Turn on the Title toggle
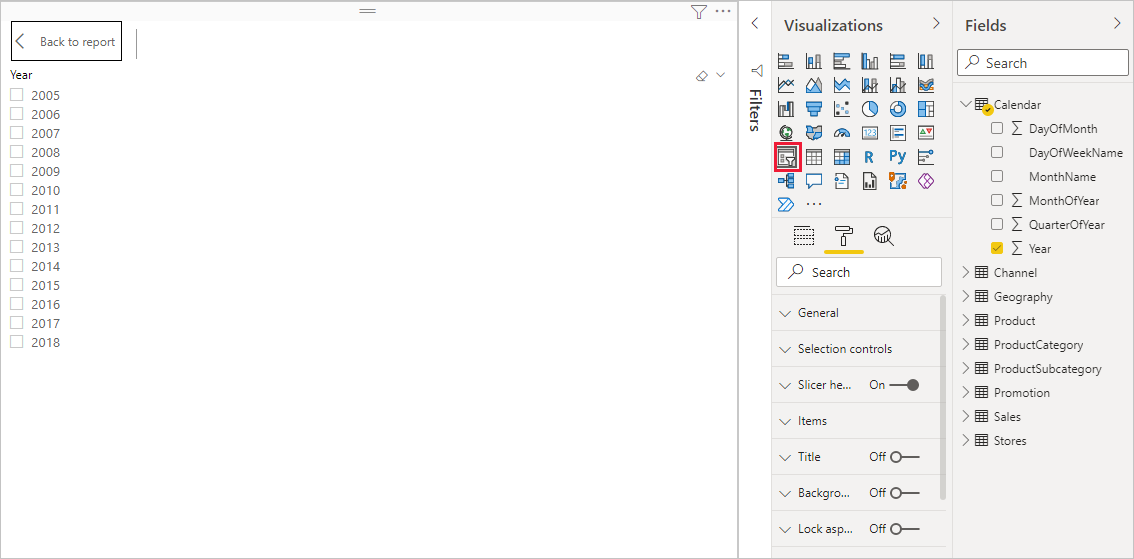Viewport: 1134px width, 559px height. 904,457
